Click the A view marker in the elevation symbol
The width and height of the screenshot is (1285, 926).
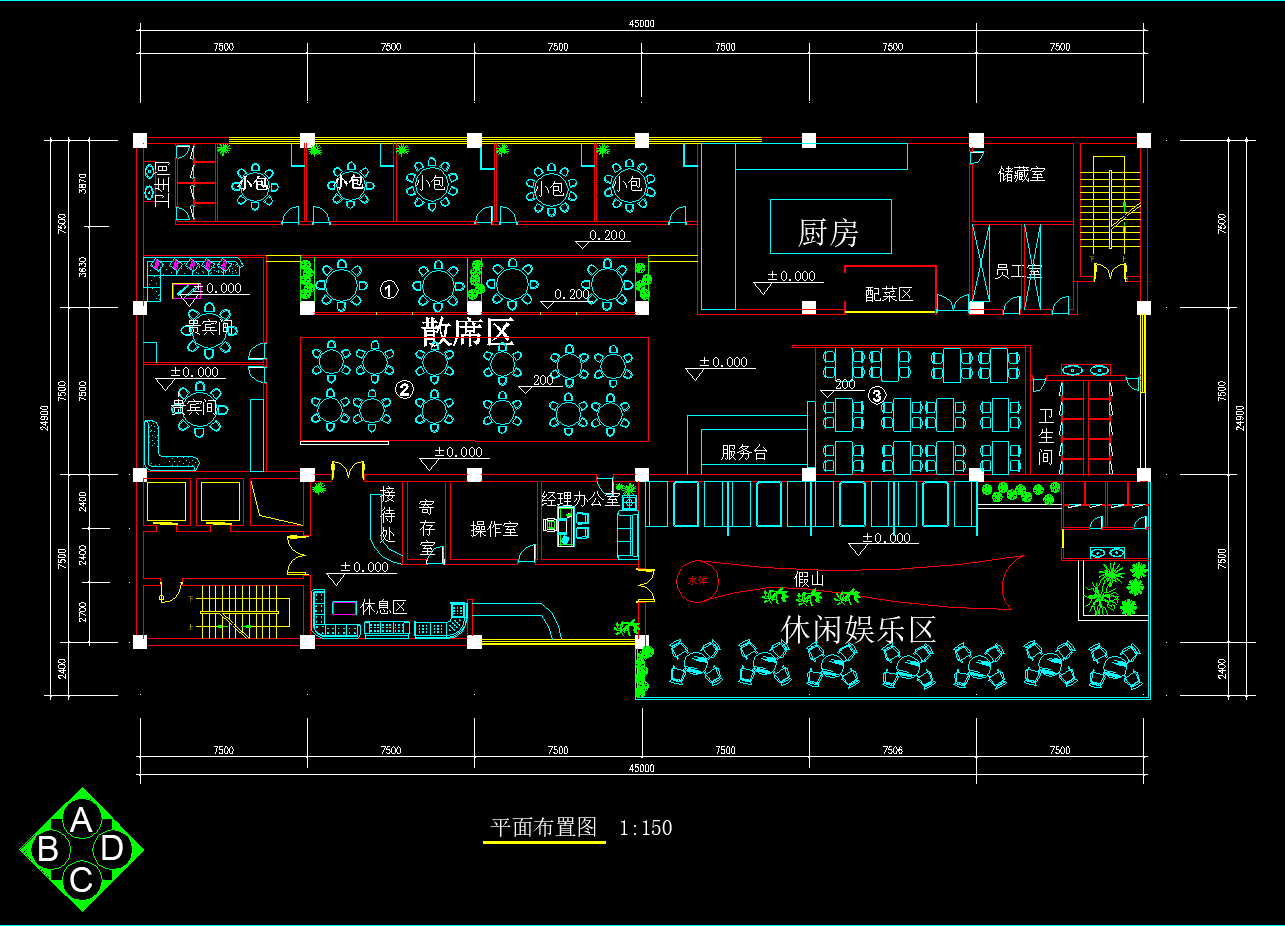pos(81,821)
